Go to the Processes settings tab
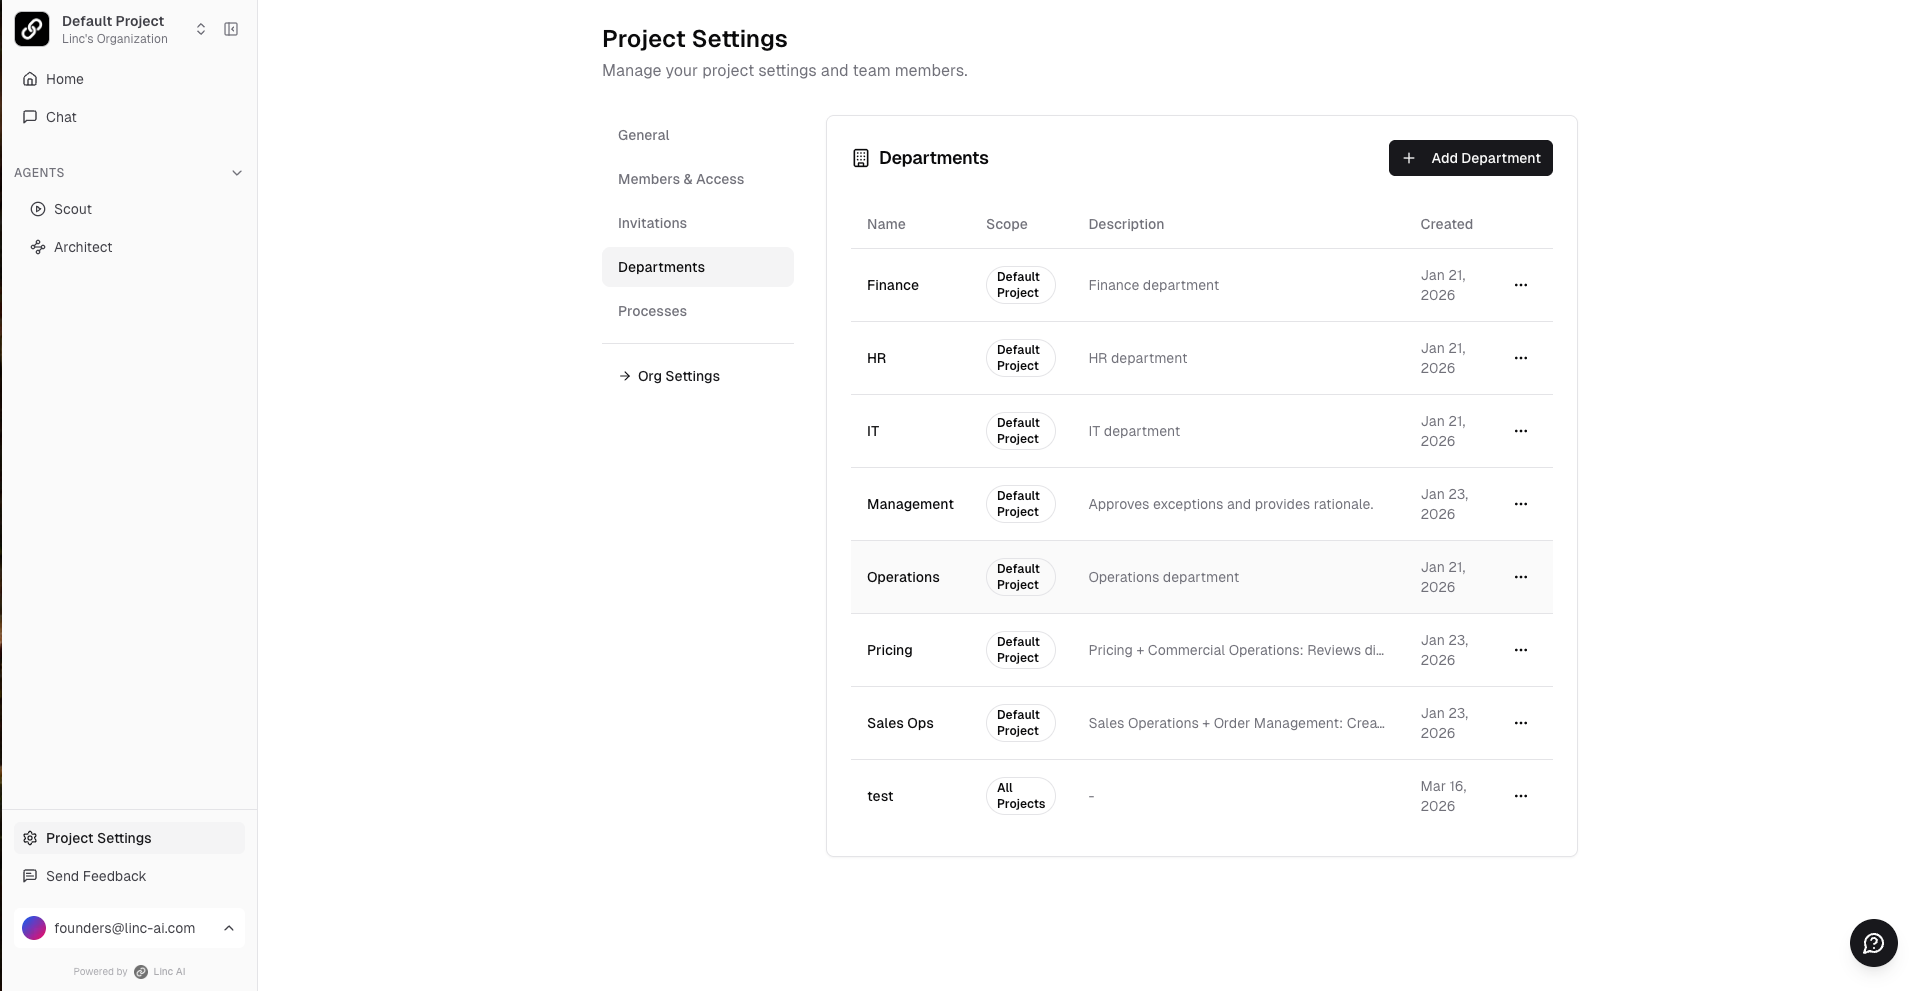 pos(652,311)
